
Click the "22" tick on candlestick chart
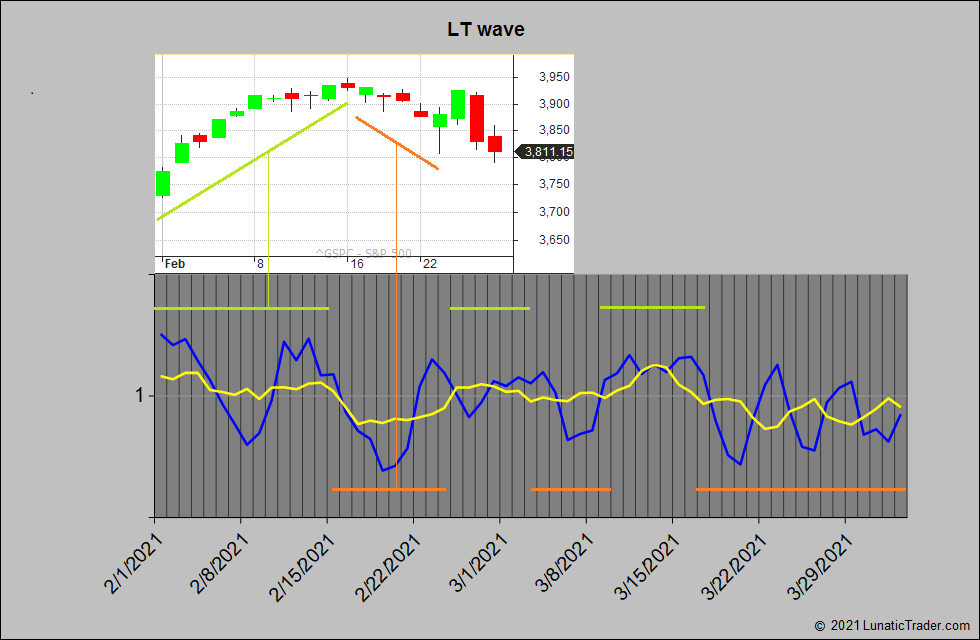pyautogui.click(x=429, y=264)
